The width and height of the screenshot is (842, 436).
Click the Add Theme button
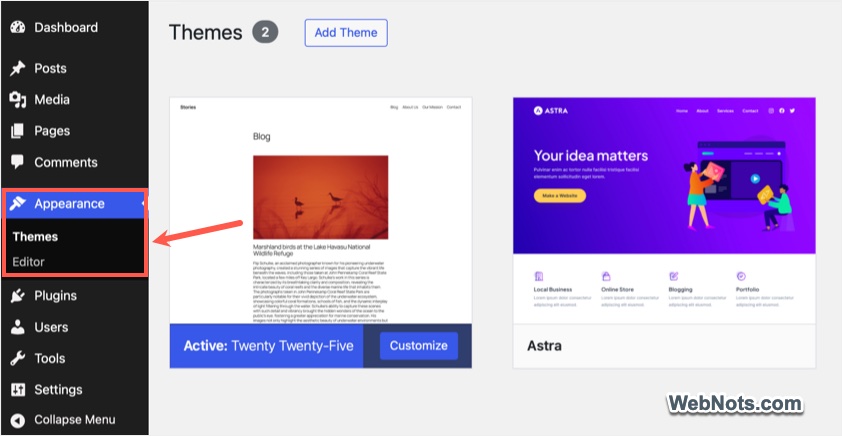point(346,33)
